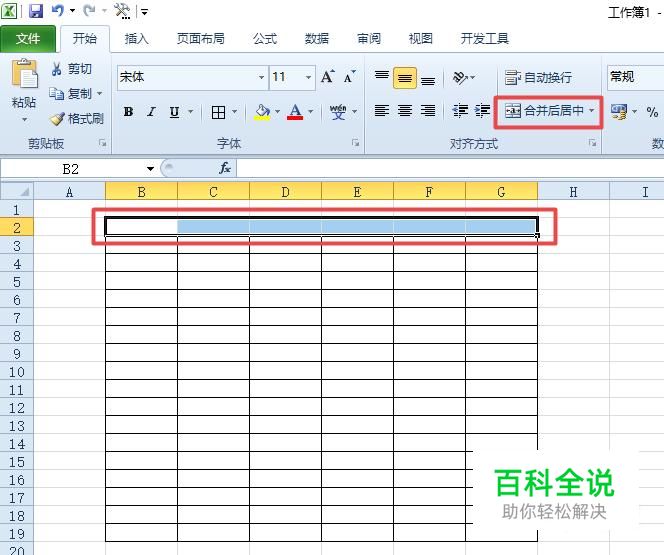This screenshot has height=555, width=664.
Task: Click the Increase Indent icon
Action: pos(482,111)
